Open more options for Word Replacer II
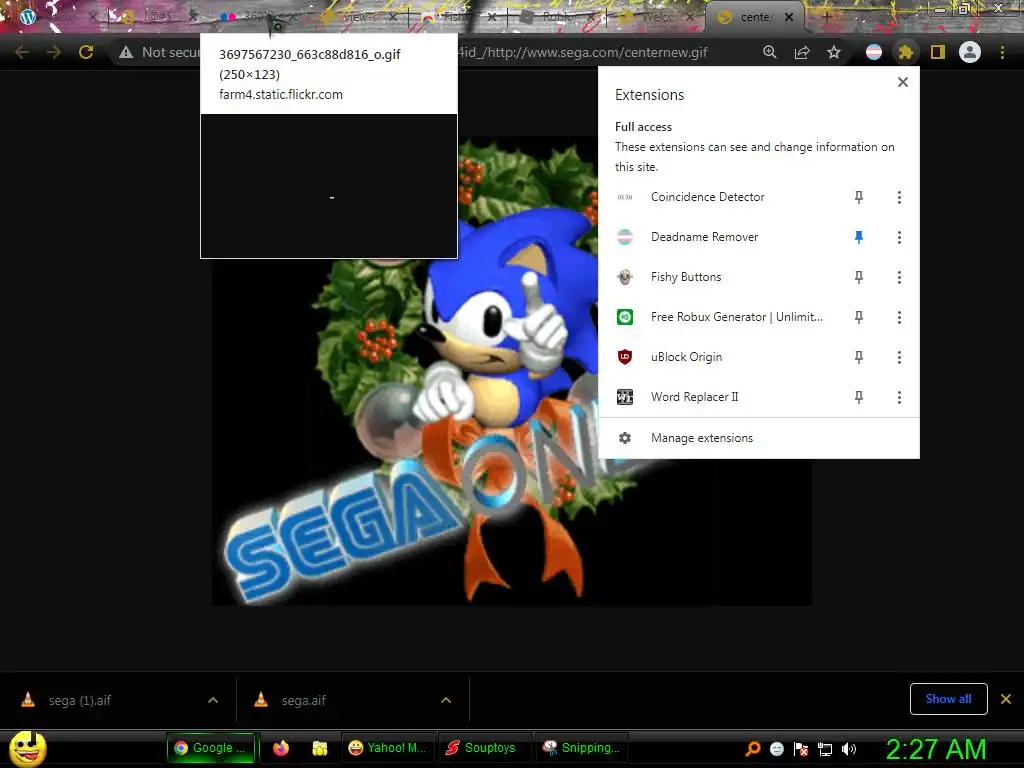 tap(899, 397)
